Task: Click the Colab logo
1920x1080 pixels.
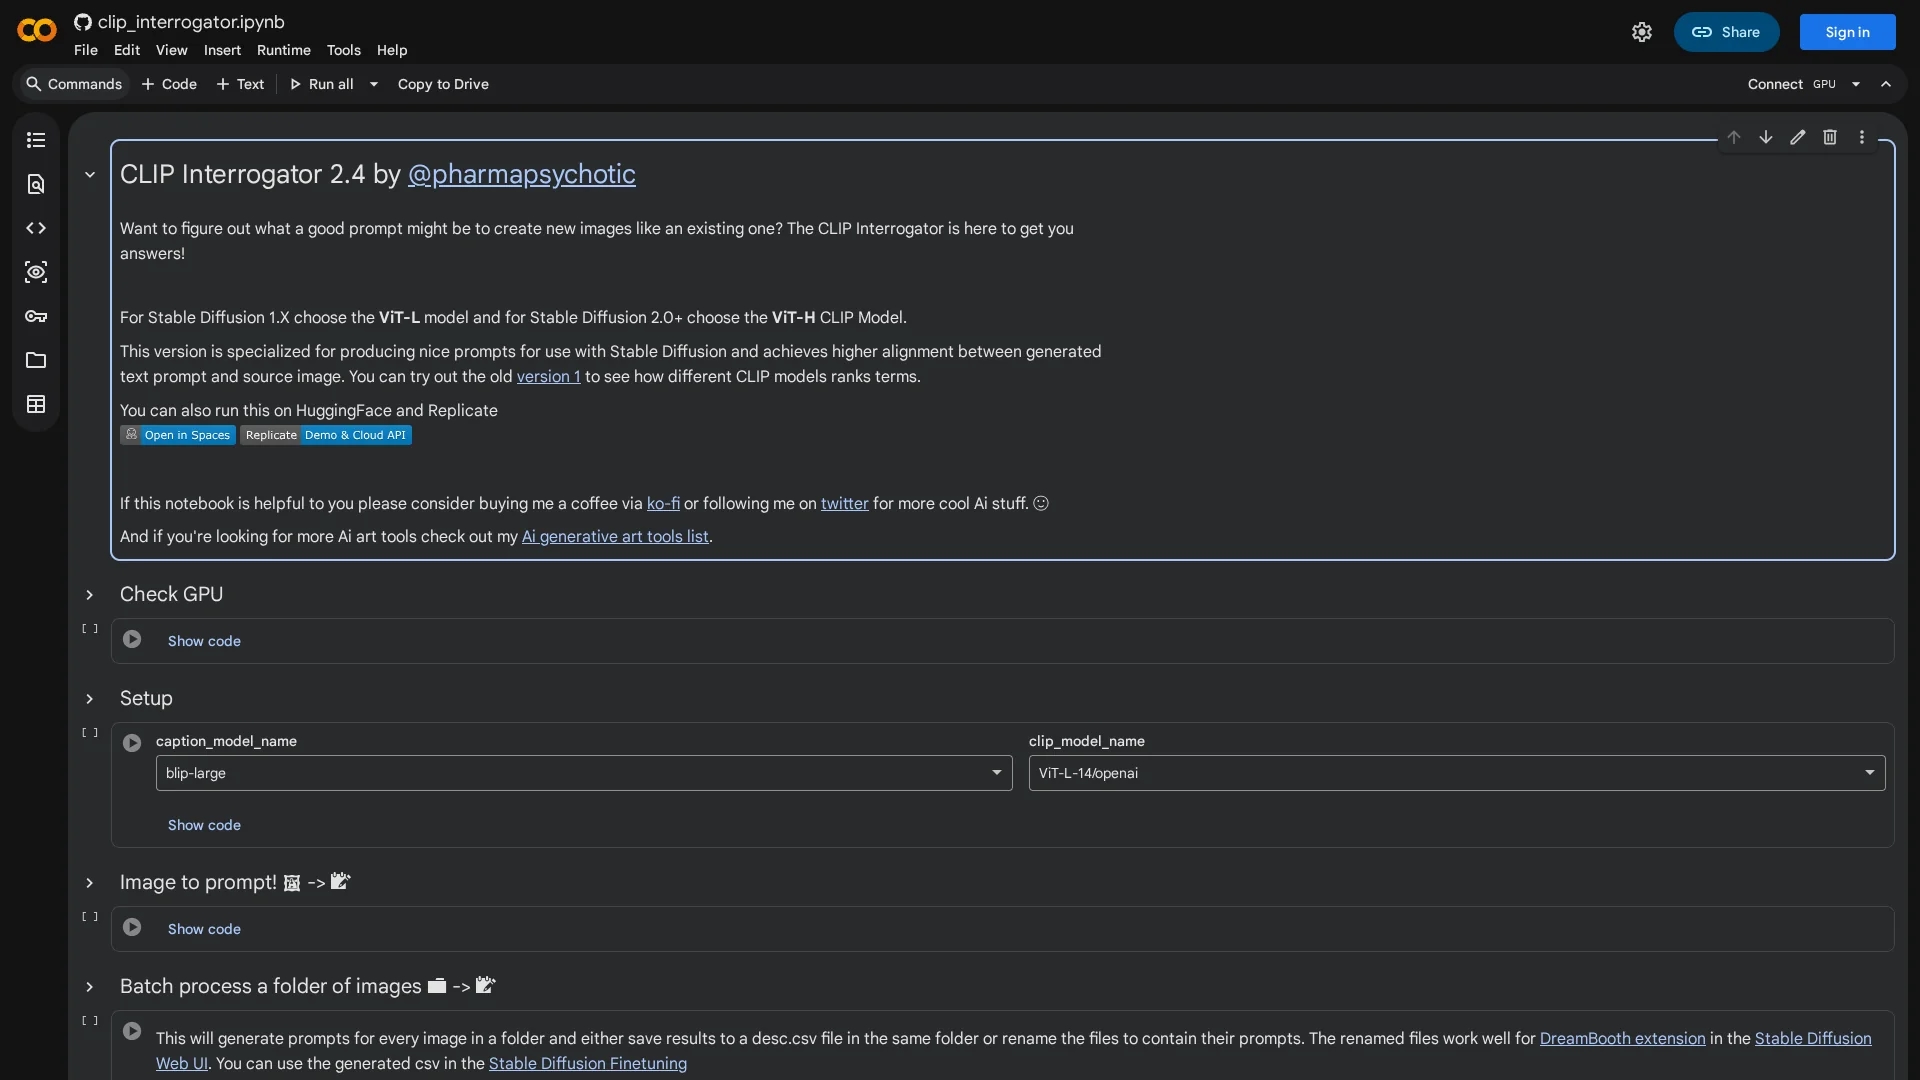Action: 37,31
